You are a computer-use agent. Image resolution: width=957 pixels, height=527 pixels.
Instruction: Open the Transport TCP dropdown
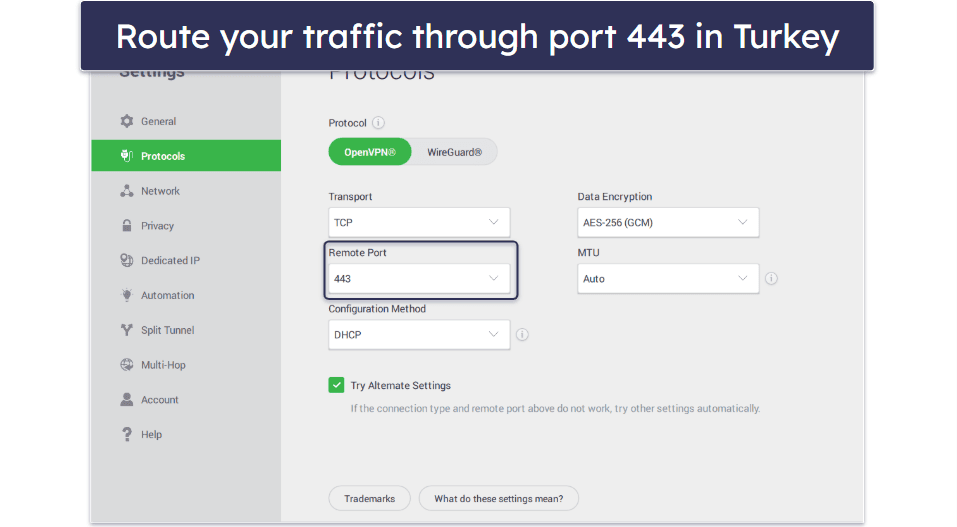419,222
